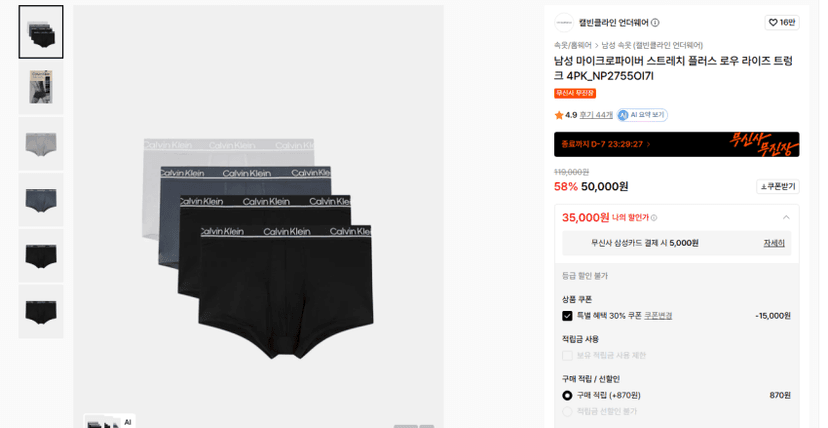Image resolution: width=828 pixels, height=428 pixels.
Task: Uncheck the 특별 혜택 30% 쿠폰 checkbox
Action: click(567, 316)
